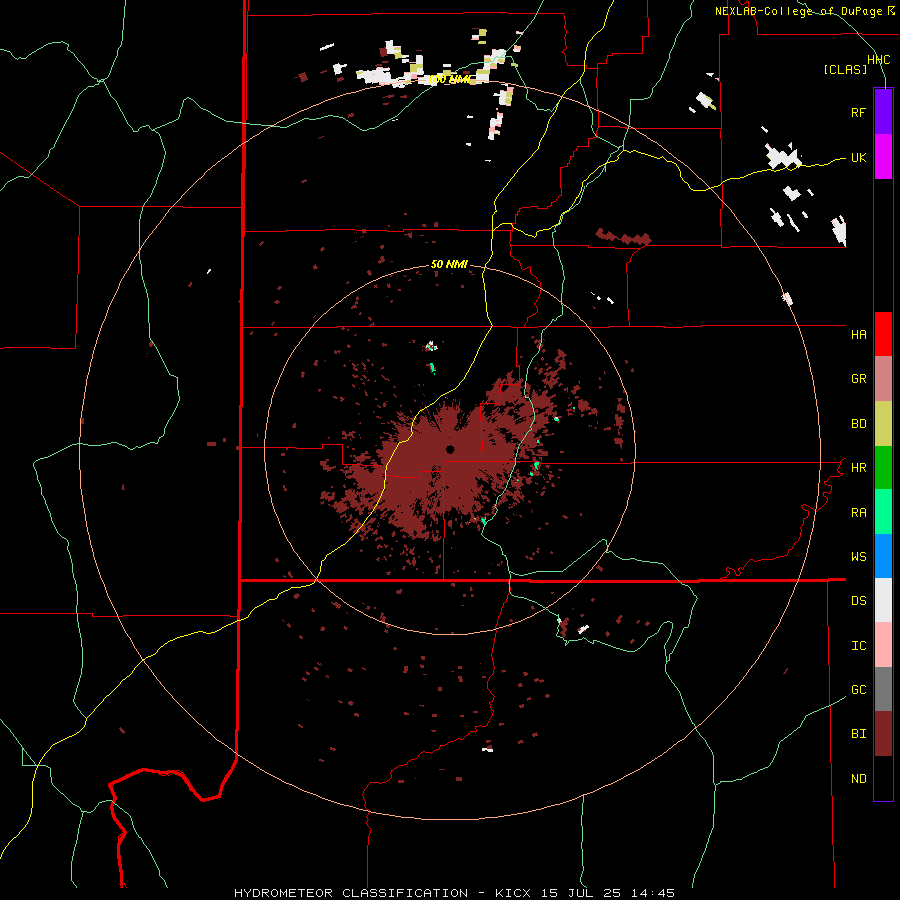Click the DS white legend swatch

click(883, 600)
